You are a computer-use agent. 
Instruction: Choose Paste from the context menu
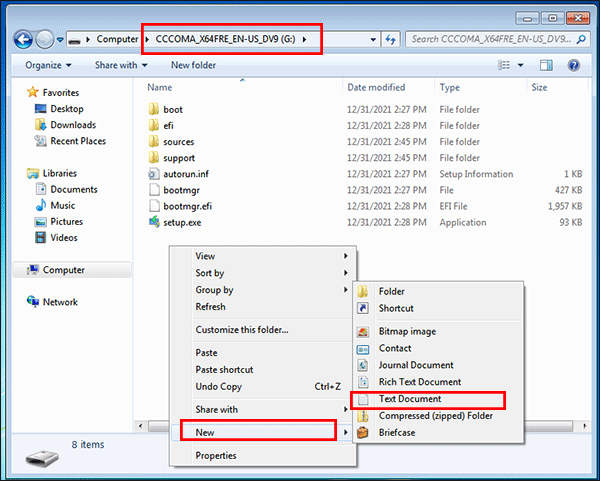(x=263, y=352)
